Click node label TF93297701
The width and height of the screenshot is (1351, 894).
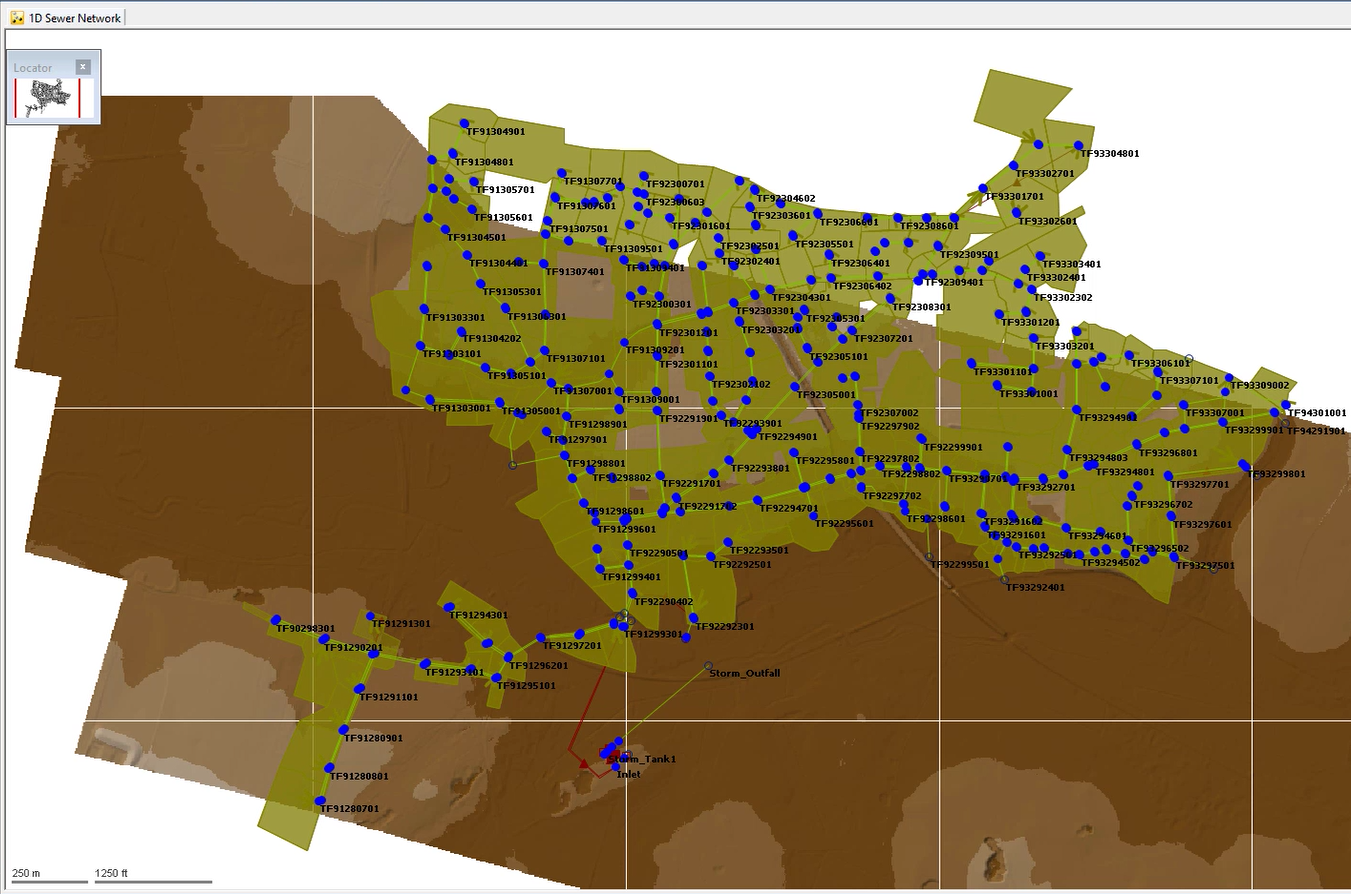click(x=1199, y=484)
